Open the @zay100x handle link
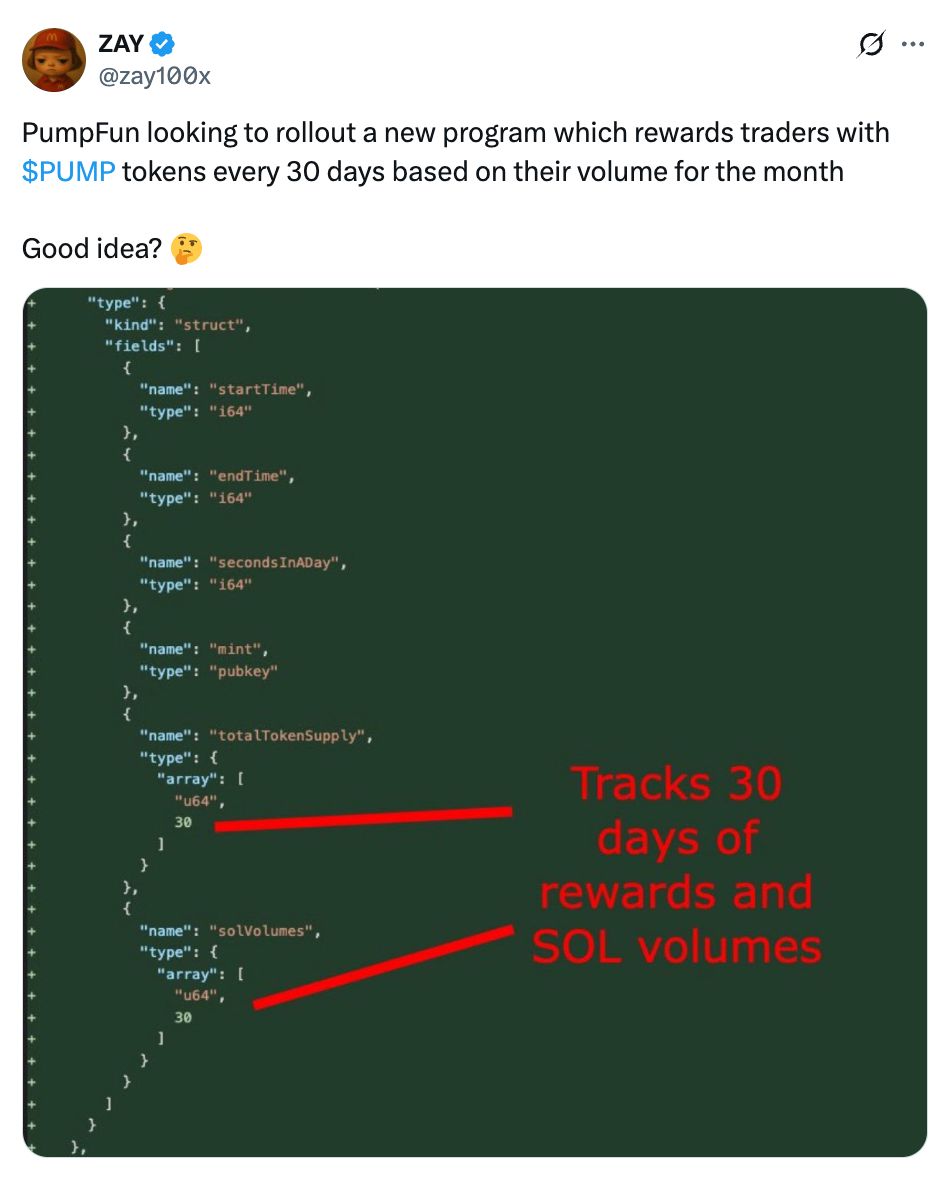Screen dimensions: 948x1182 [x=154, y=76]
